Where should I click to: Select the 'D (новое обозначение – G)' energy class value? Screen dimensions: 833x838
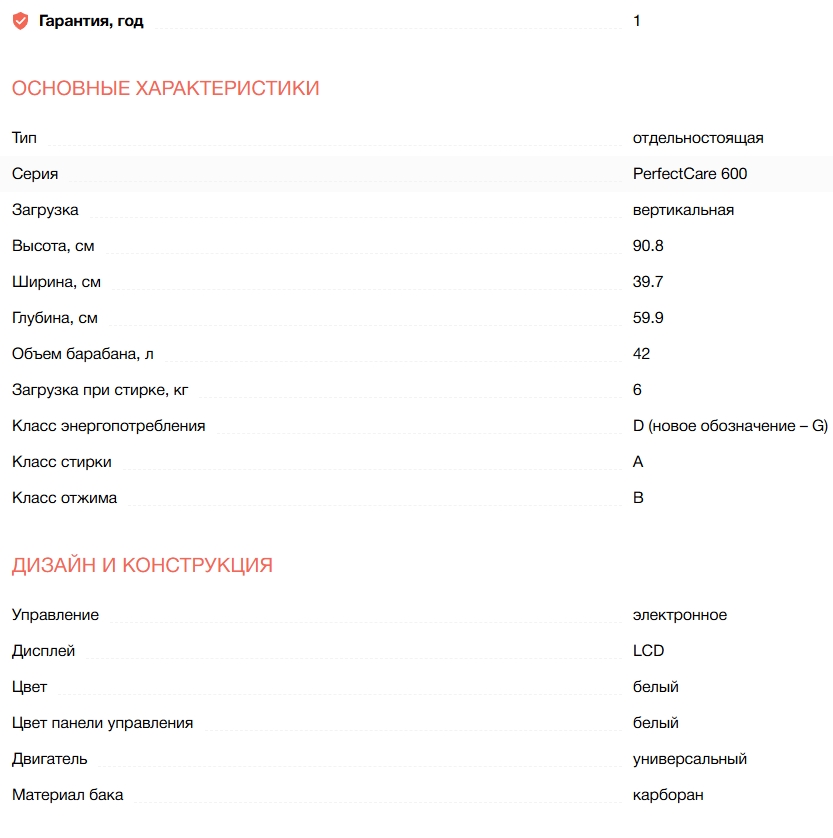tap(730, 426)
